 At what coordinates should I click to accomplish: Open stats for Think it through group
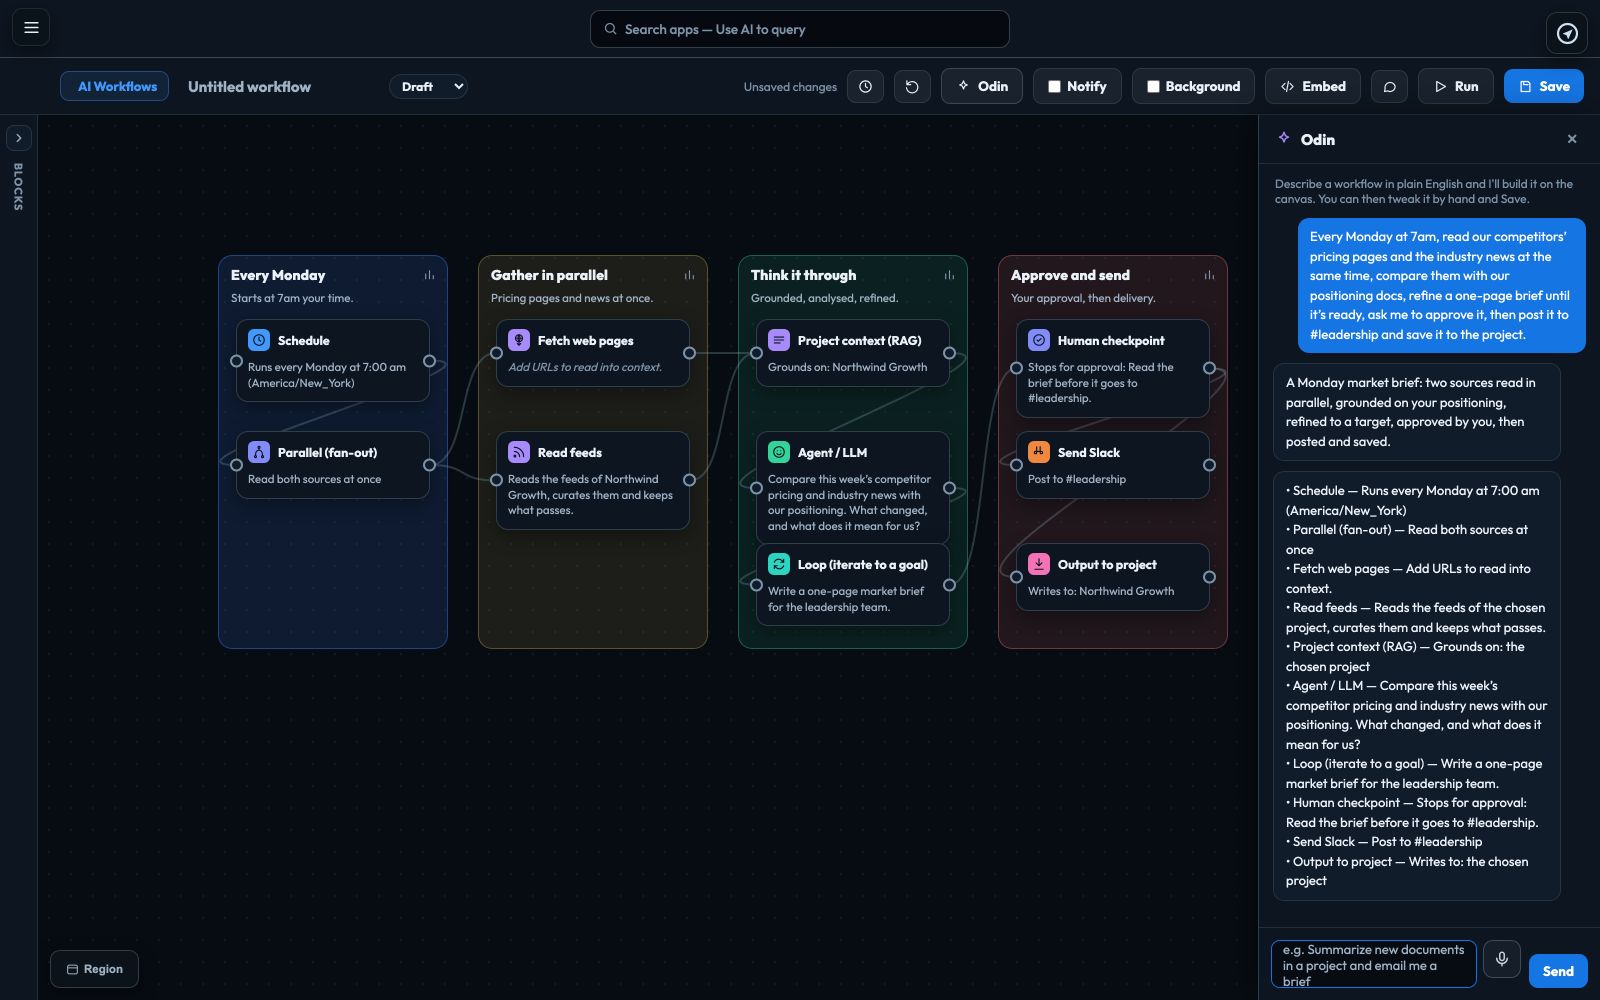[949, 275]
